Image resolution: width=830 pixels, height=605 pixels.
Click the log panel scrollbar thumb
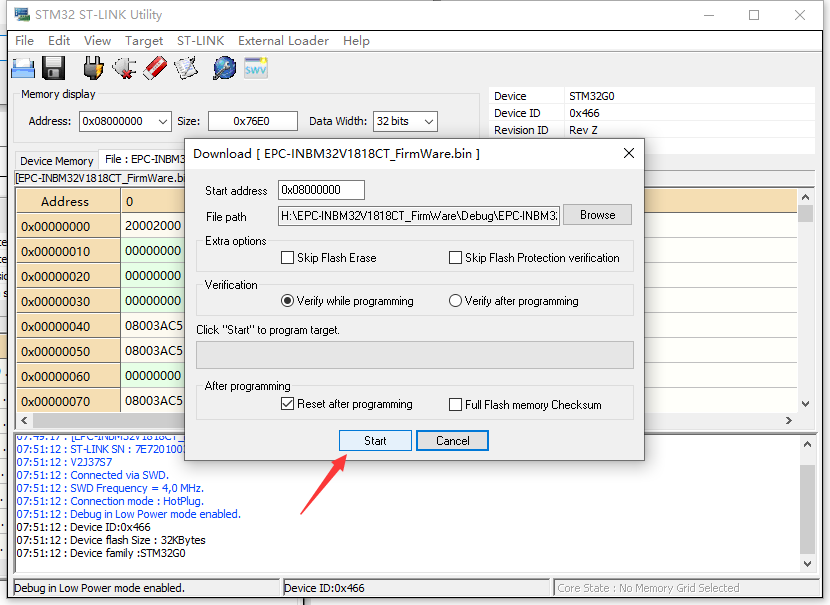coord(807,509)
